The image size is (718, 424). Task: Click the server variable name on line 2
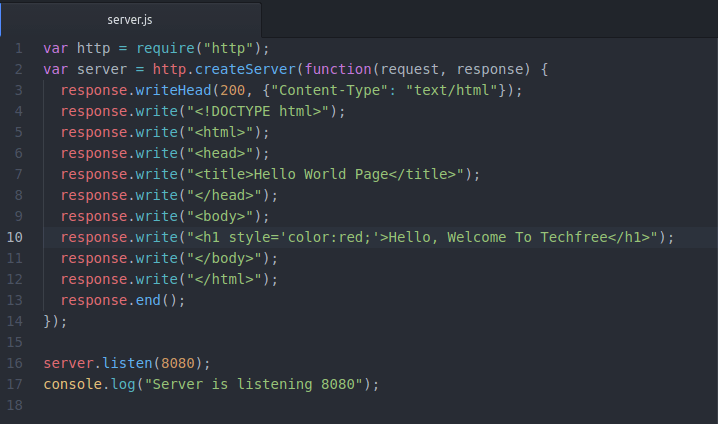(102, 69)
